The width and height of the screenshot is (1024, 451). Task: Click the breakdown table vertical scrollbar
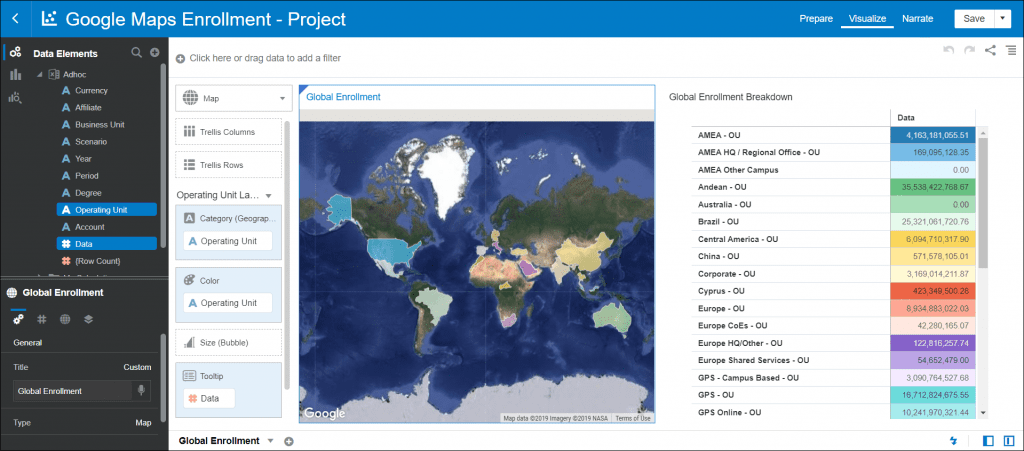click(983, 202)
